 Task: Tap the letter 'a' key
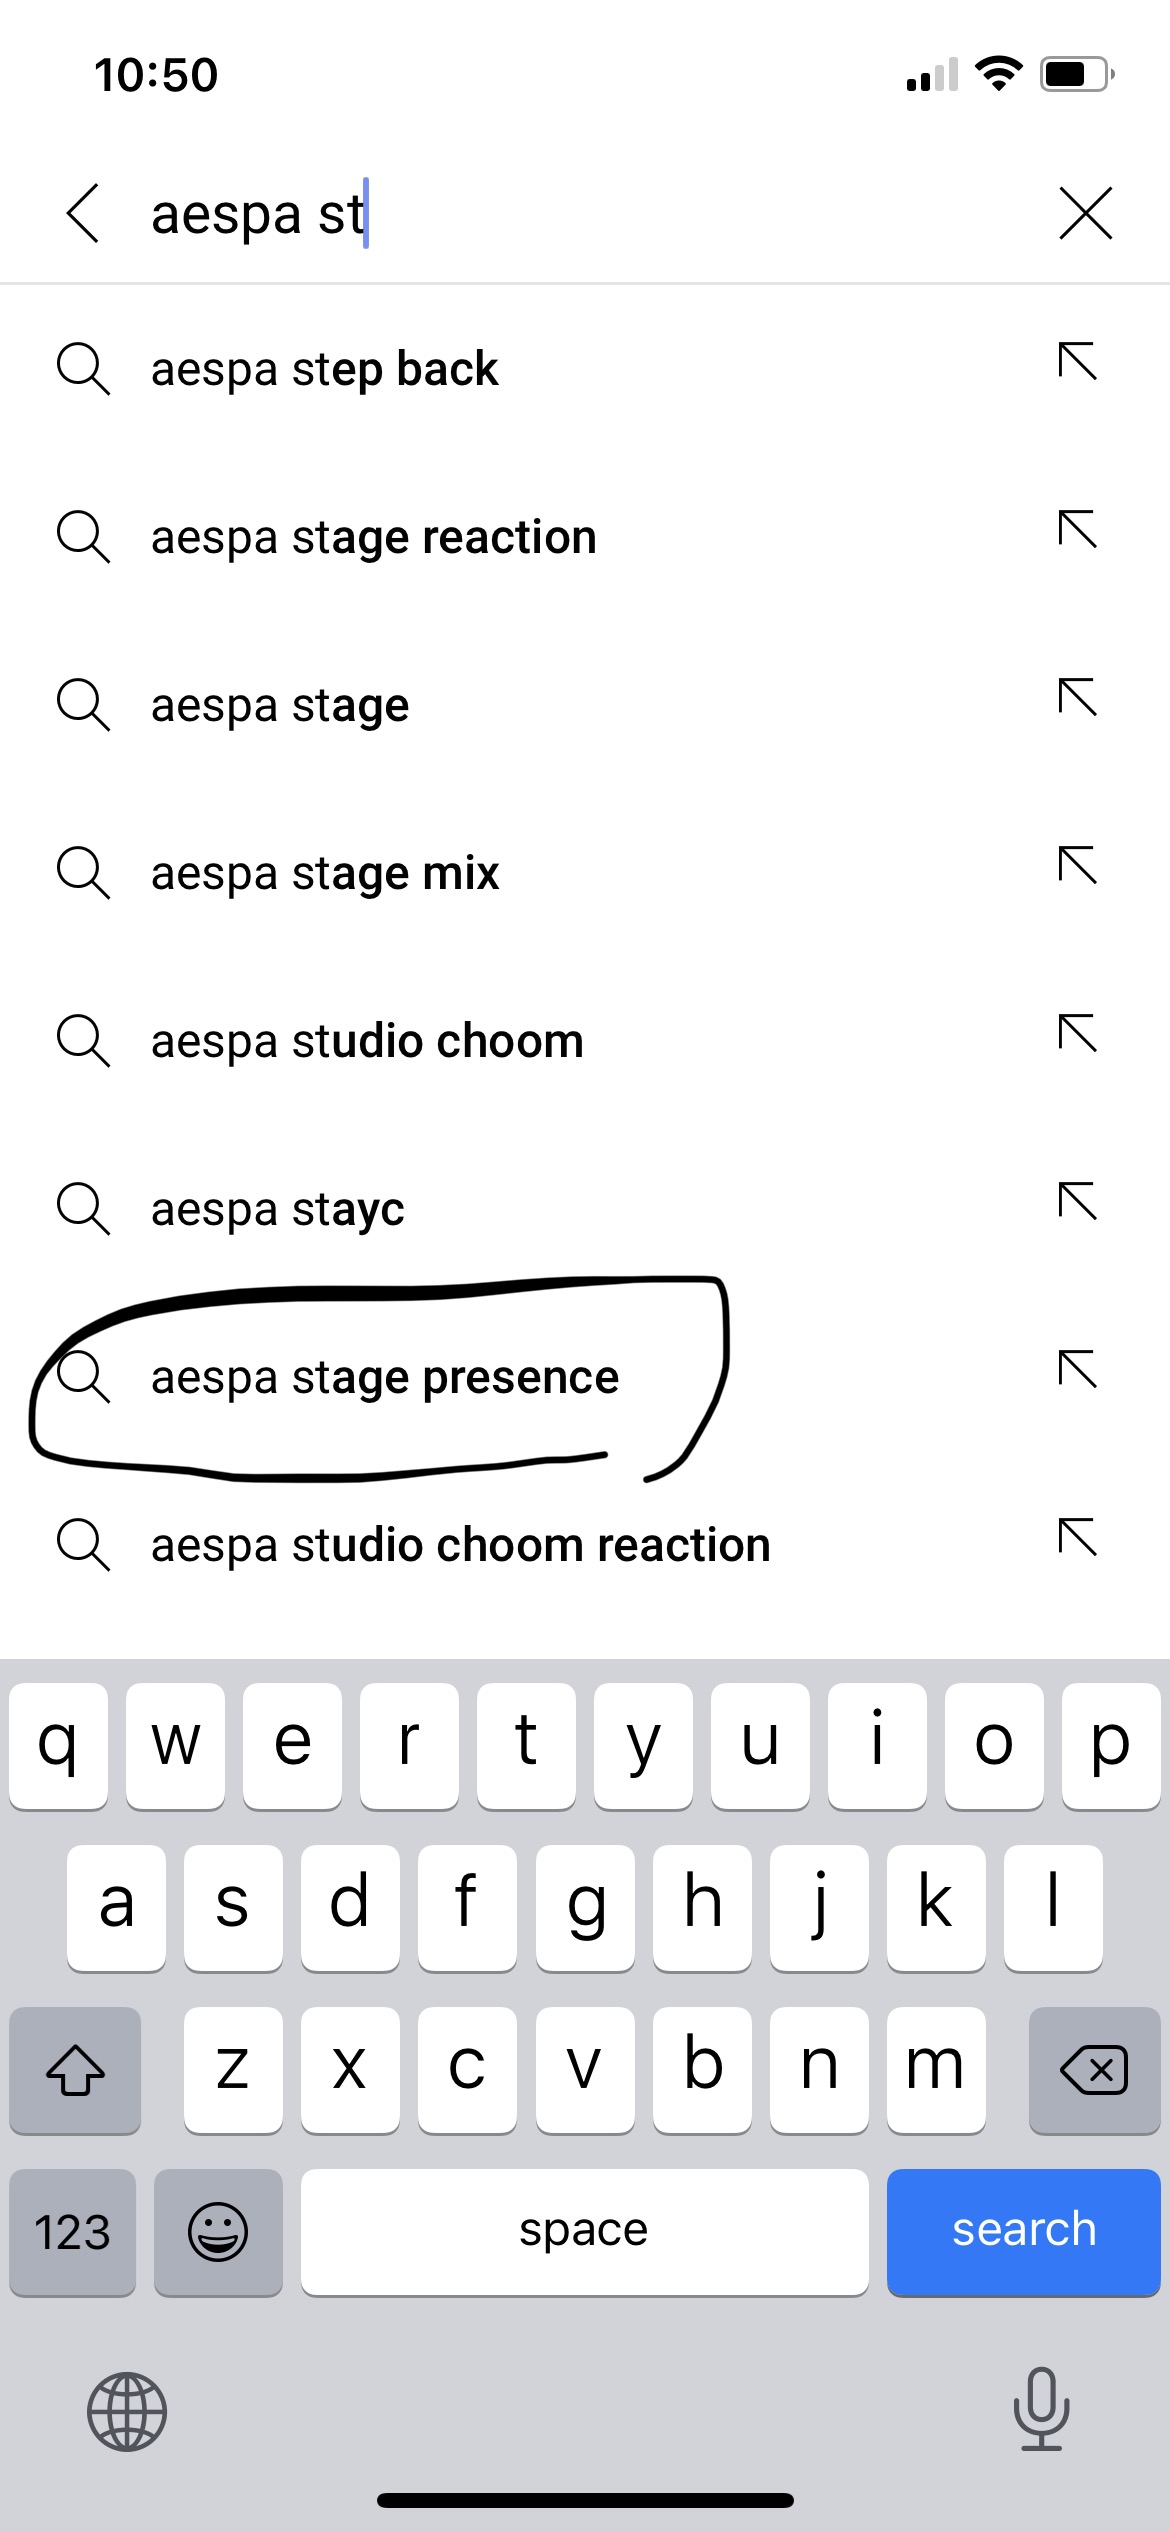click(x=116, y=1907)
